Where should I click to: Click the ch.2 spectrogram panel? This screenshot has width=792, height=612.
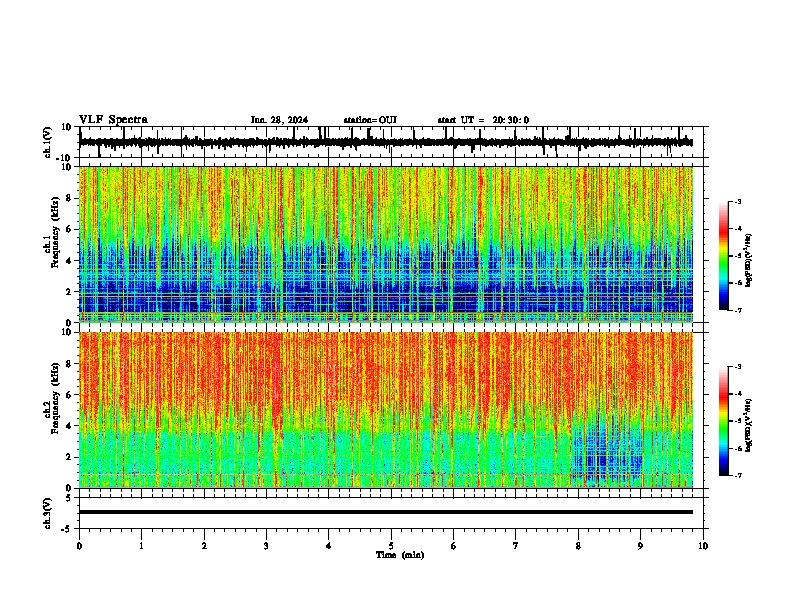pyautogui.click(x=386, y=410)
